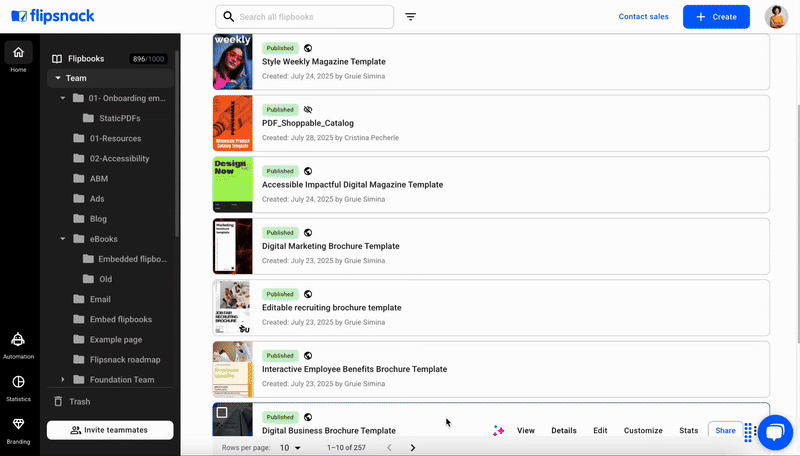Go to the Statistics section
The width and height of the screenshot is (800, 456).
(x=18, y=383)
